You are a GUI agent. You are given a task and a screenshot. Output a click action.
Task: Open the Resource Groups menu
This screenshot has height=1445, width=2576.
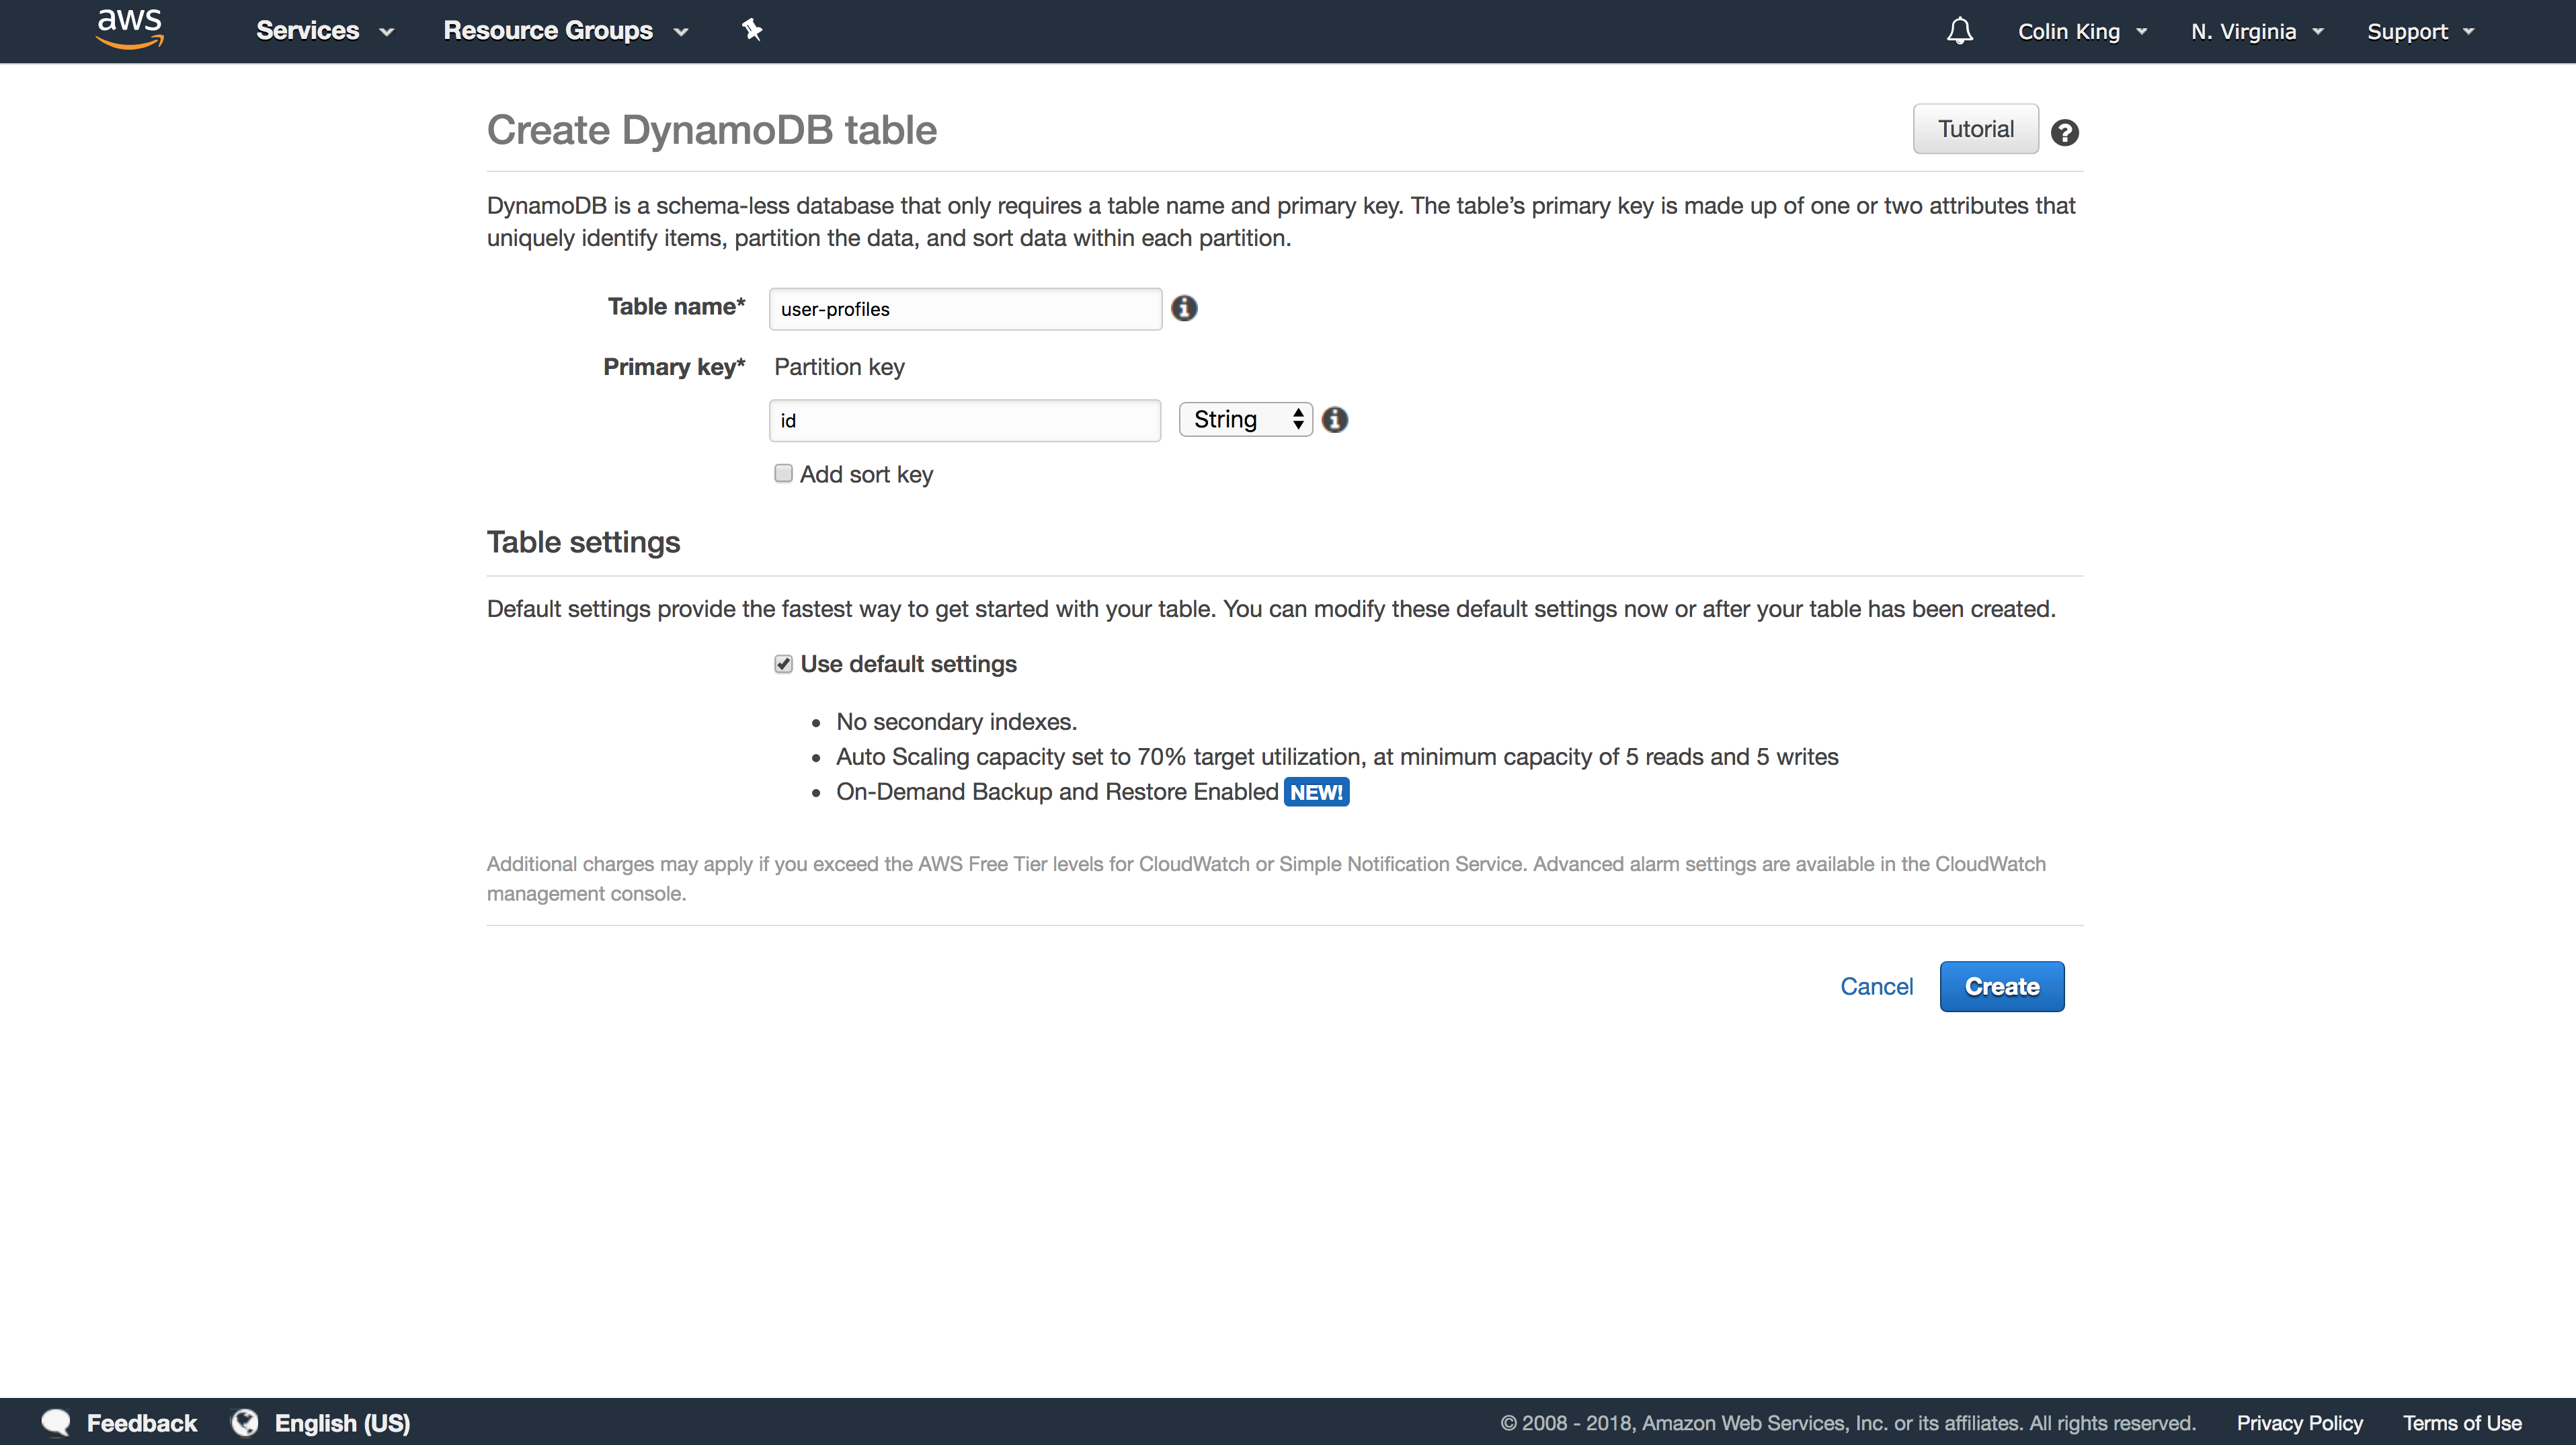pyautogui.click(x=565, y=31)
